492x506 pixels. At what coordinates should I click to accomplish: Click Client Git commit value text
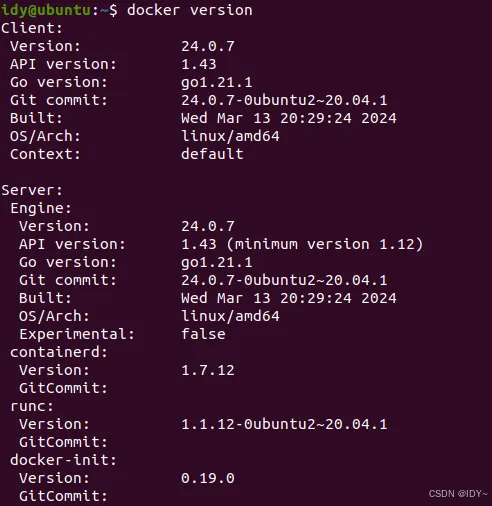284,100
